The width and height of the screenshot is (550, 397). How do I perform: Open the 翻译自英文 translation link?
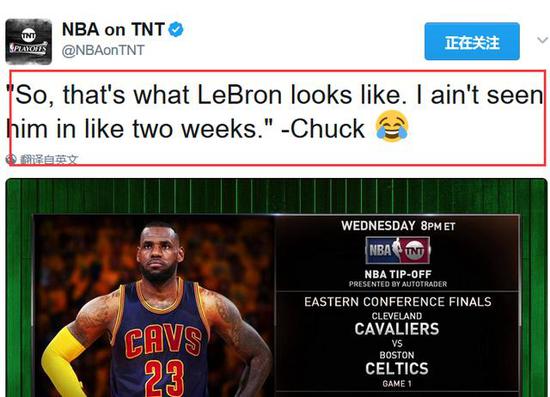click(48, 160)
